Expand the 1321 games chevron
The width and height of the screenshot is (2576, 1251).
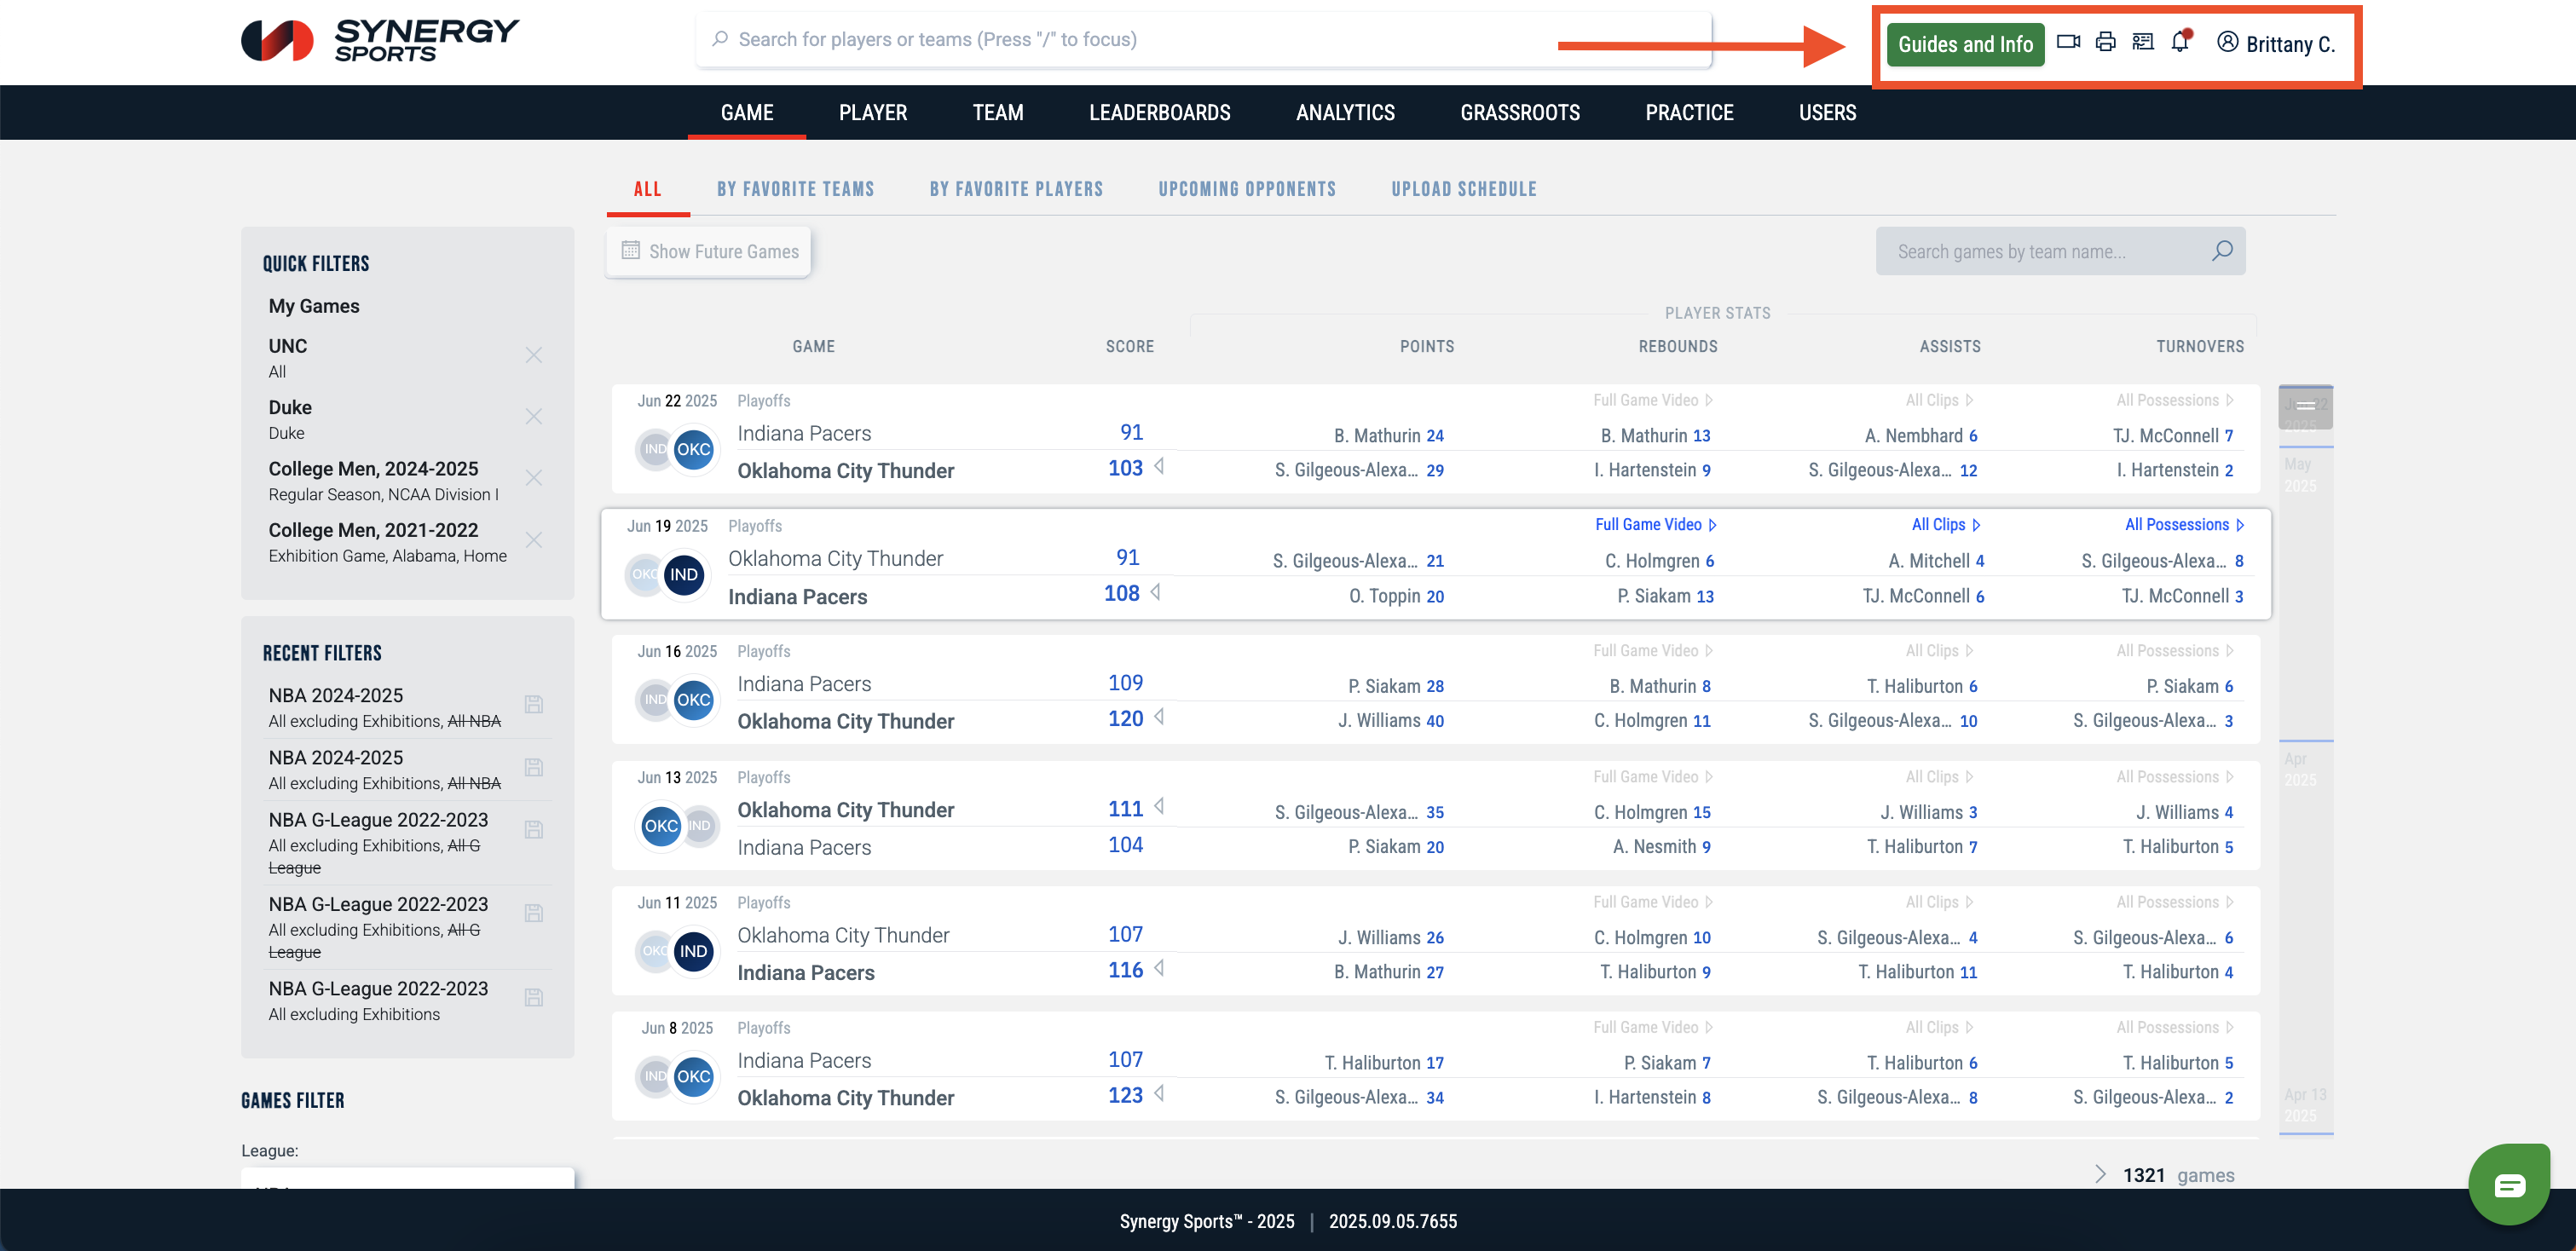[x=2100, y=1174]
